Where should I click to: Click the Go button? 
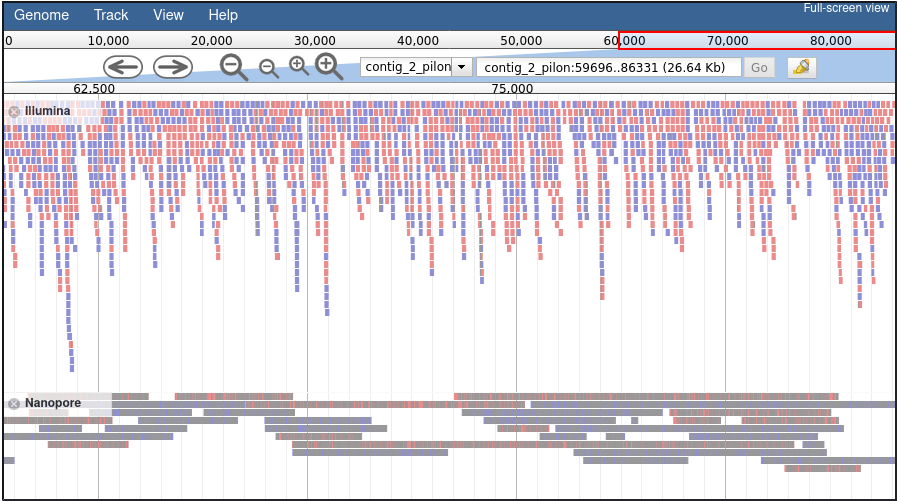pos(759,68)
